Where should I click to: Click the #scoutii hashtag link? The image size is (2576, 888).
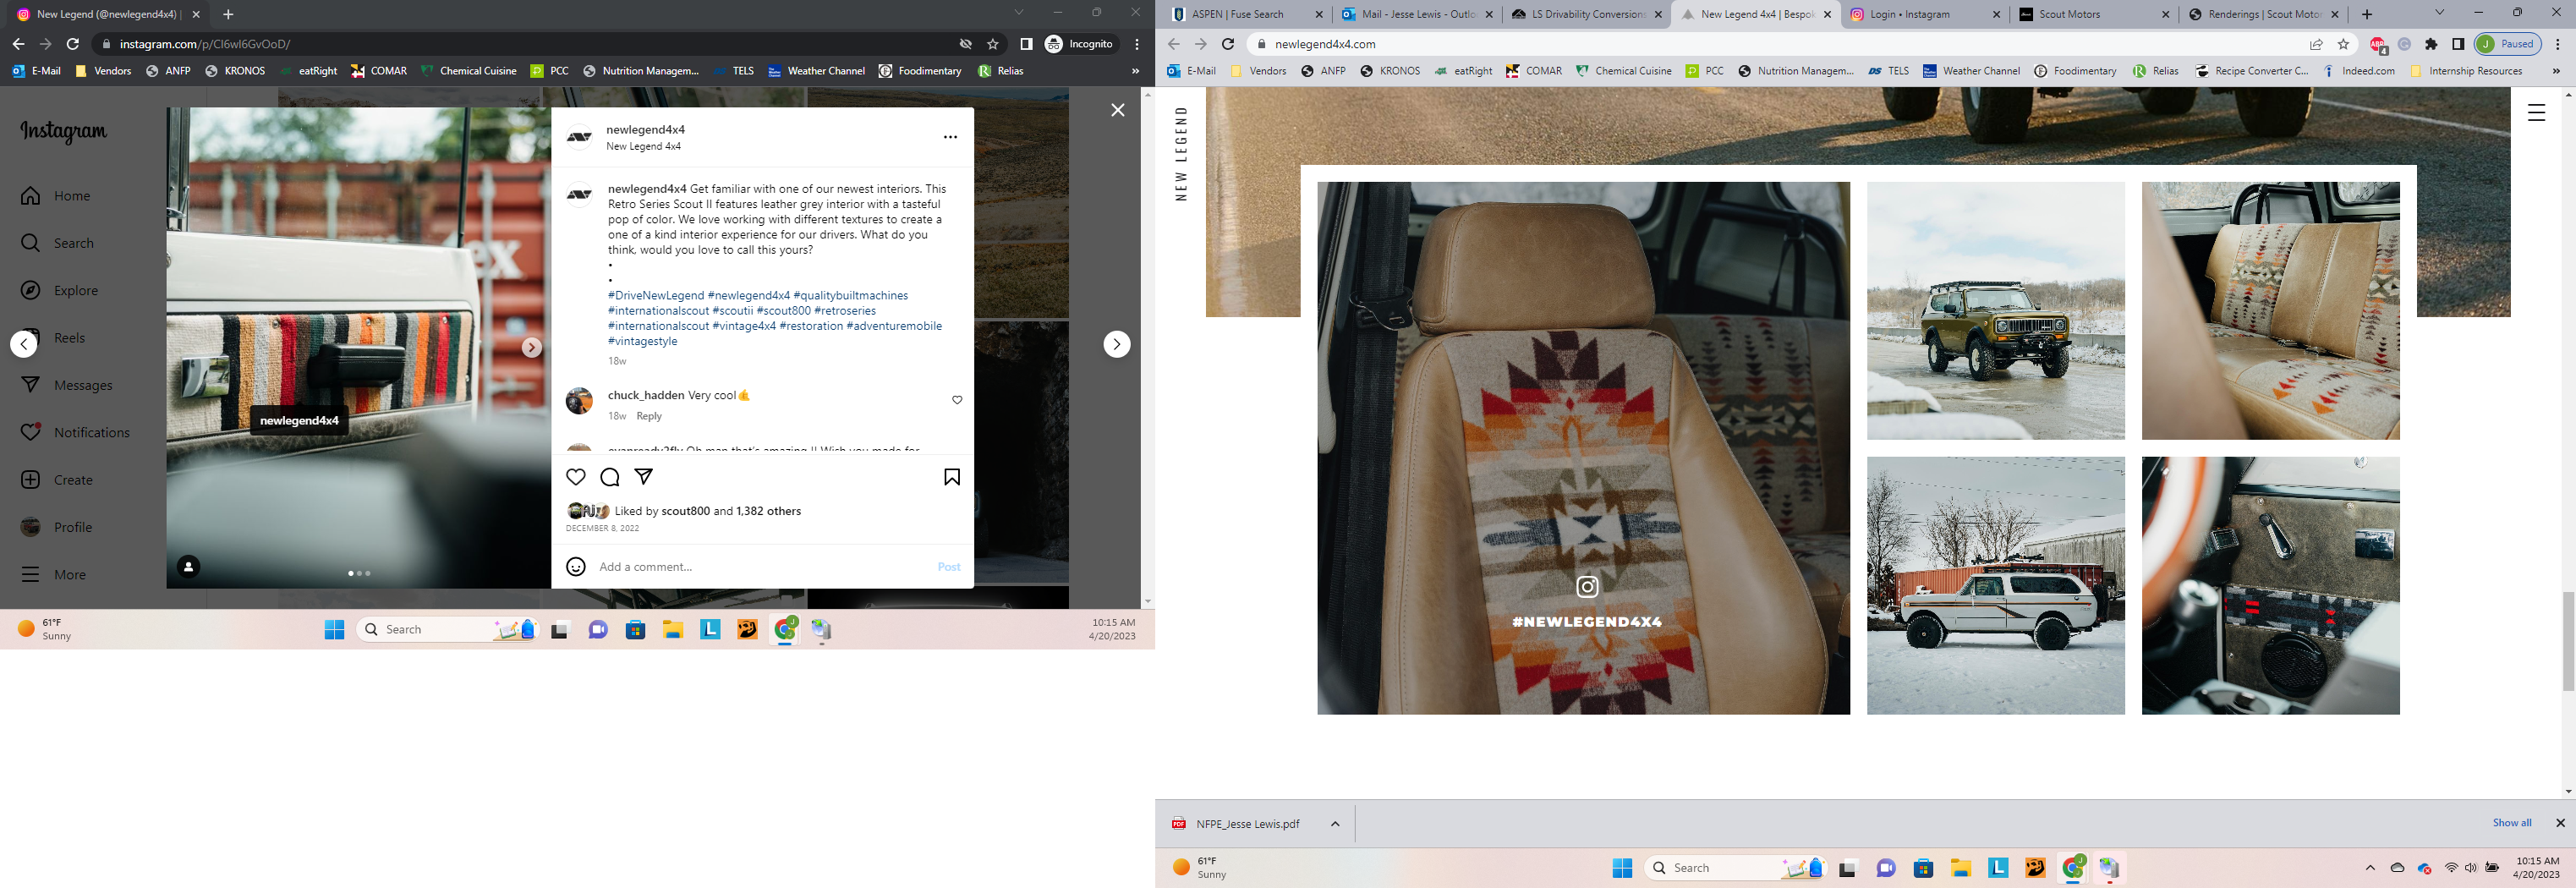click(732, 311)
